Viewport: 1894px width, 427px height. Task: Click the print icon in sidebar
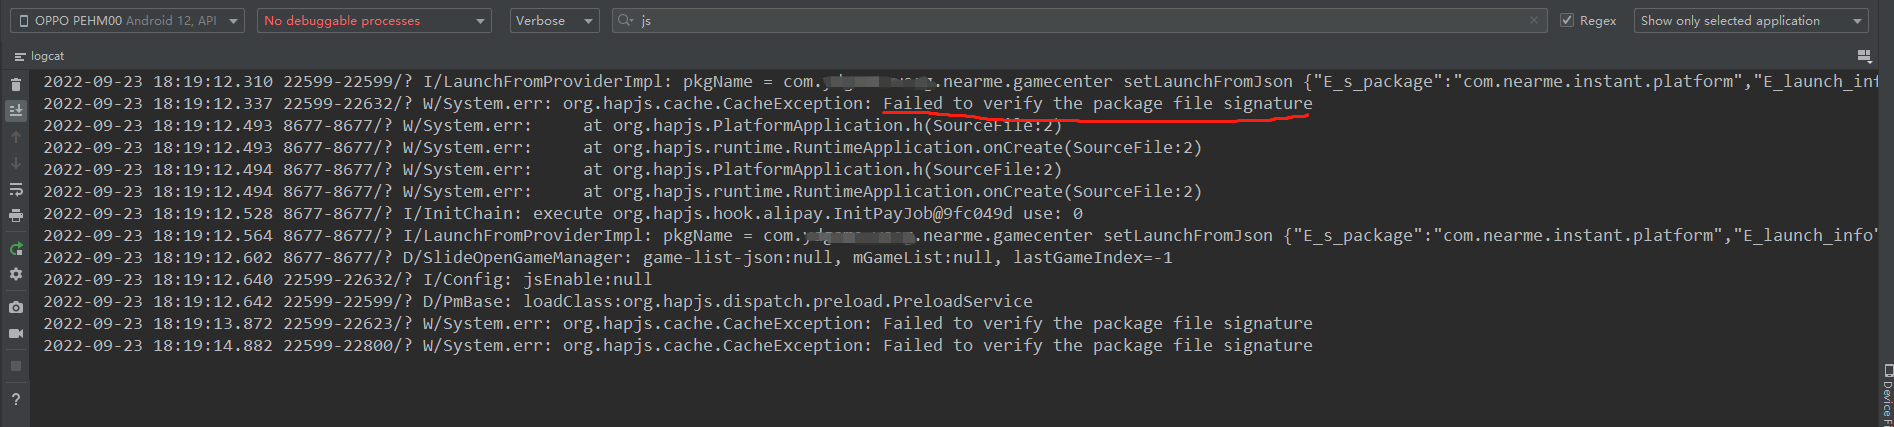[16, 215]
